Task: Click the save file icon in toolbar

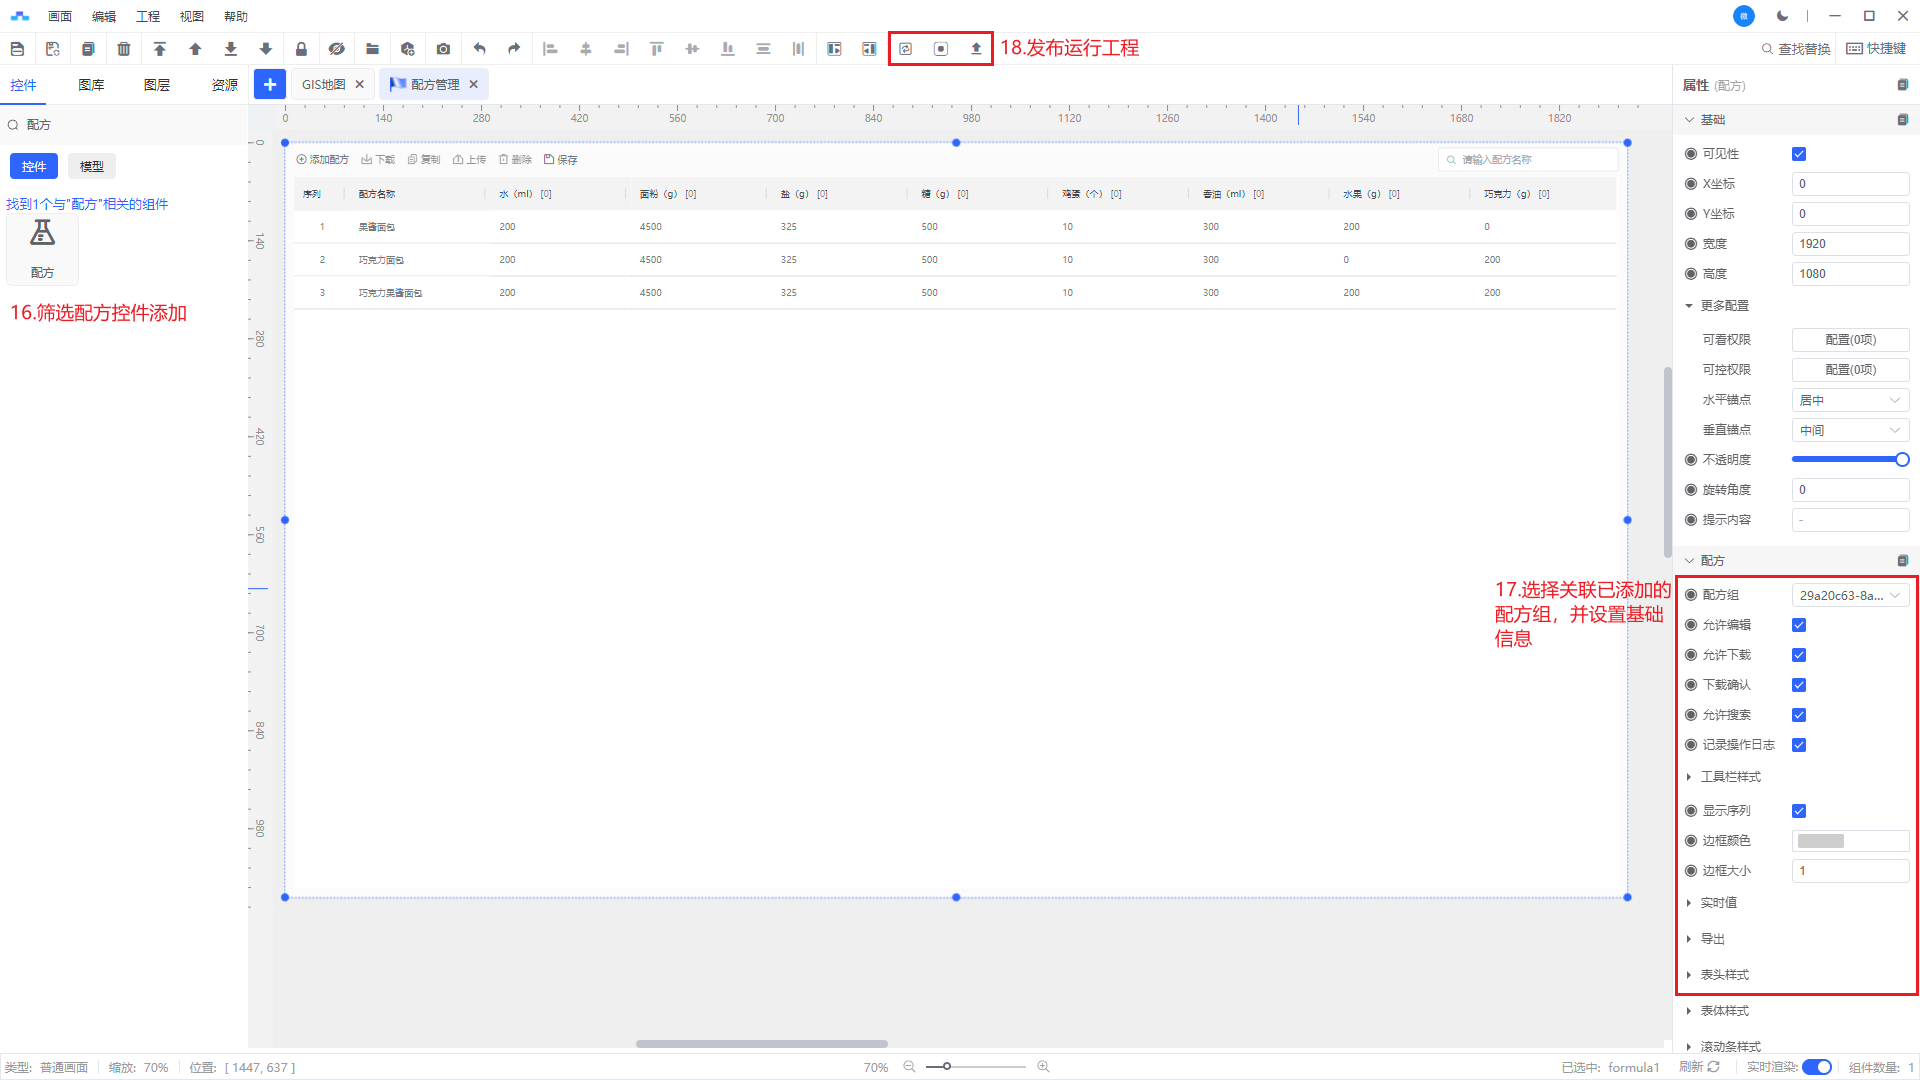Action: coord(17,49)
